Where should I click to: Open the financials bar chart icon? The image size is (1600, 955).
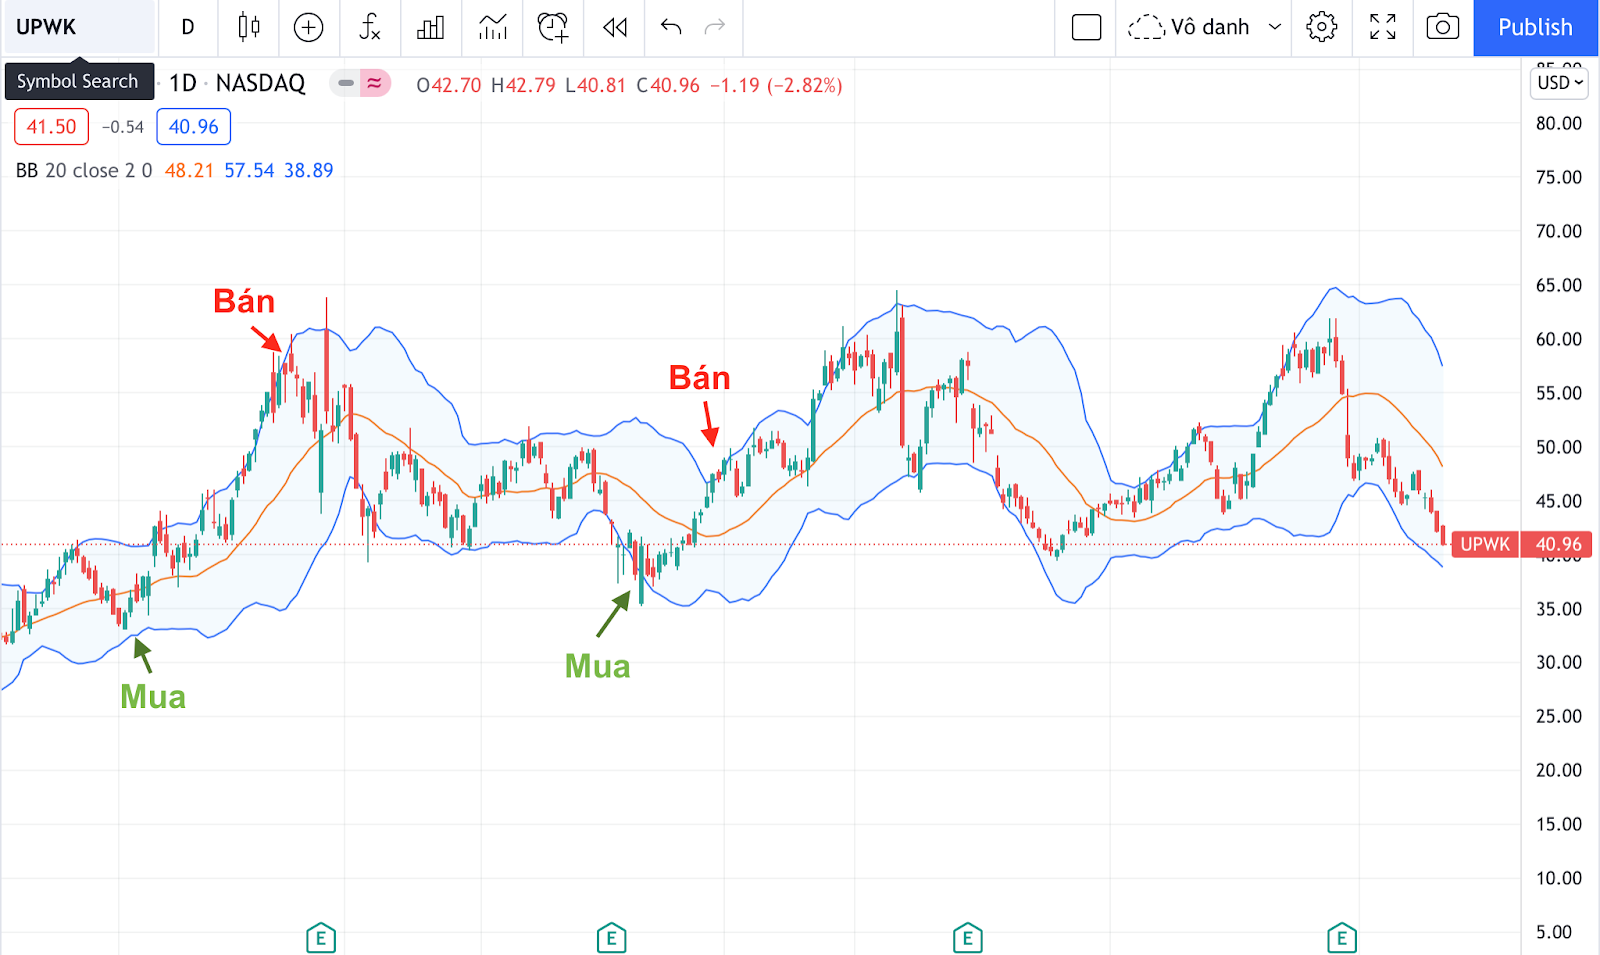coord(431,27)
